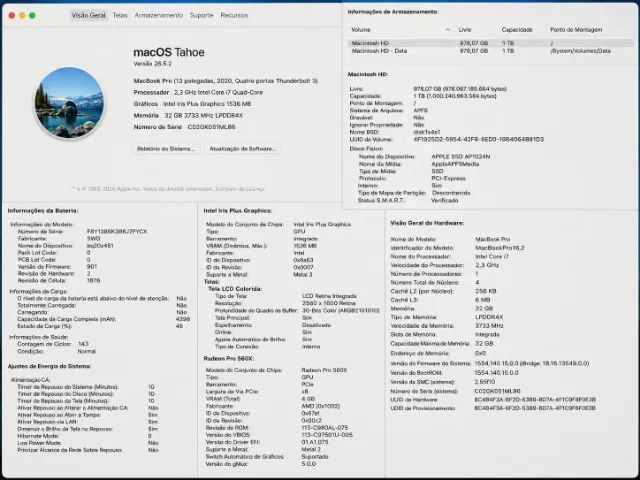Click the Hibernate Mode label
640x480 pixels.
pyautogui.click(x=38, y=436)
